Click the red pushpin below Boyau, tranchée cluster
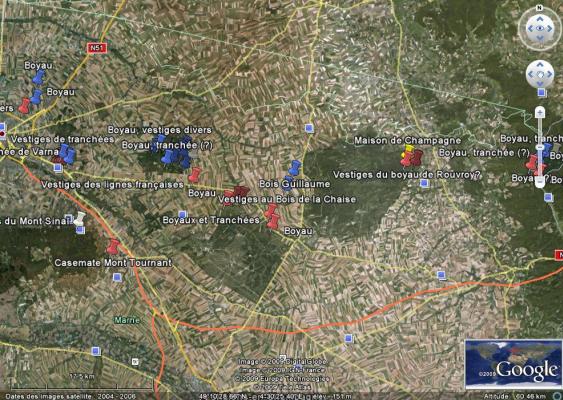Screen dimensions: 563x400 [195, 175]
